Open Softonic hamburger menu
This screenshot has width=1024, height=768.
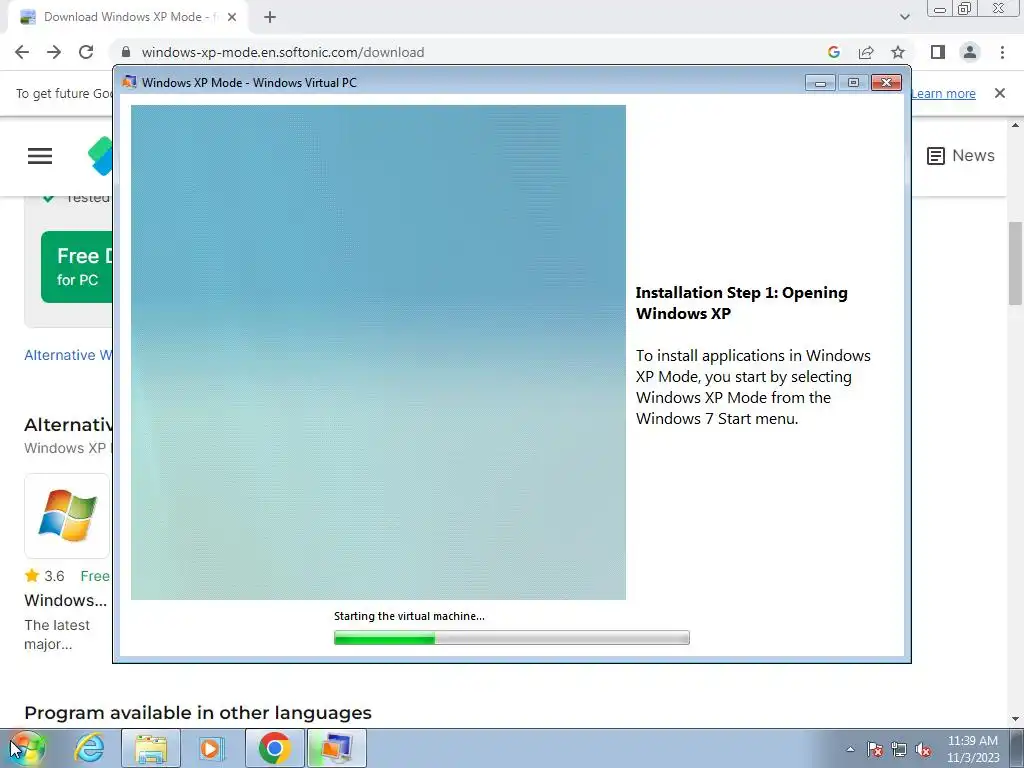[40, 156]
